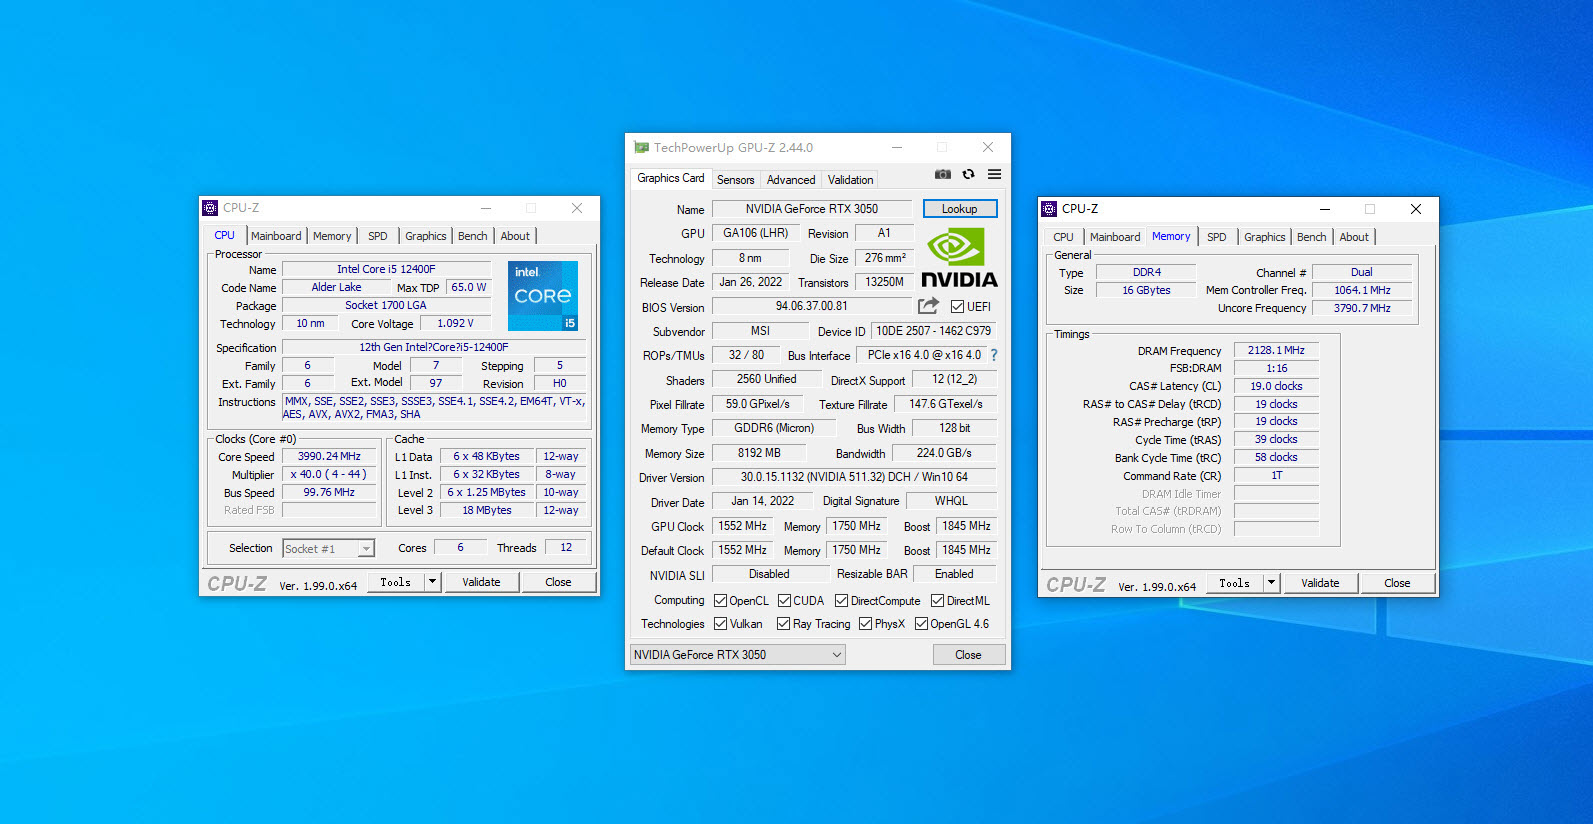Screen dimensions: 1593x824
Task: Open Tools dropdown arrow in left CPU-Z
Action: click(x=432, y=582)
